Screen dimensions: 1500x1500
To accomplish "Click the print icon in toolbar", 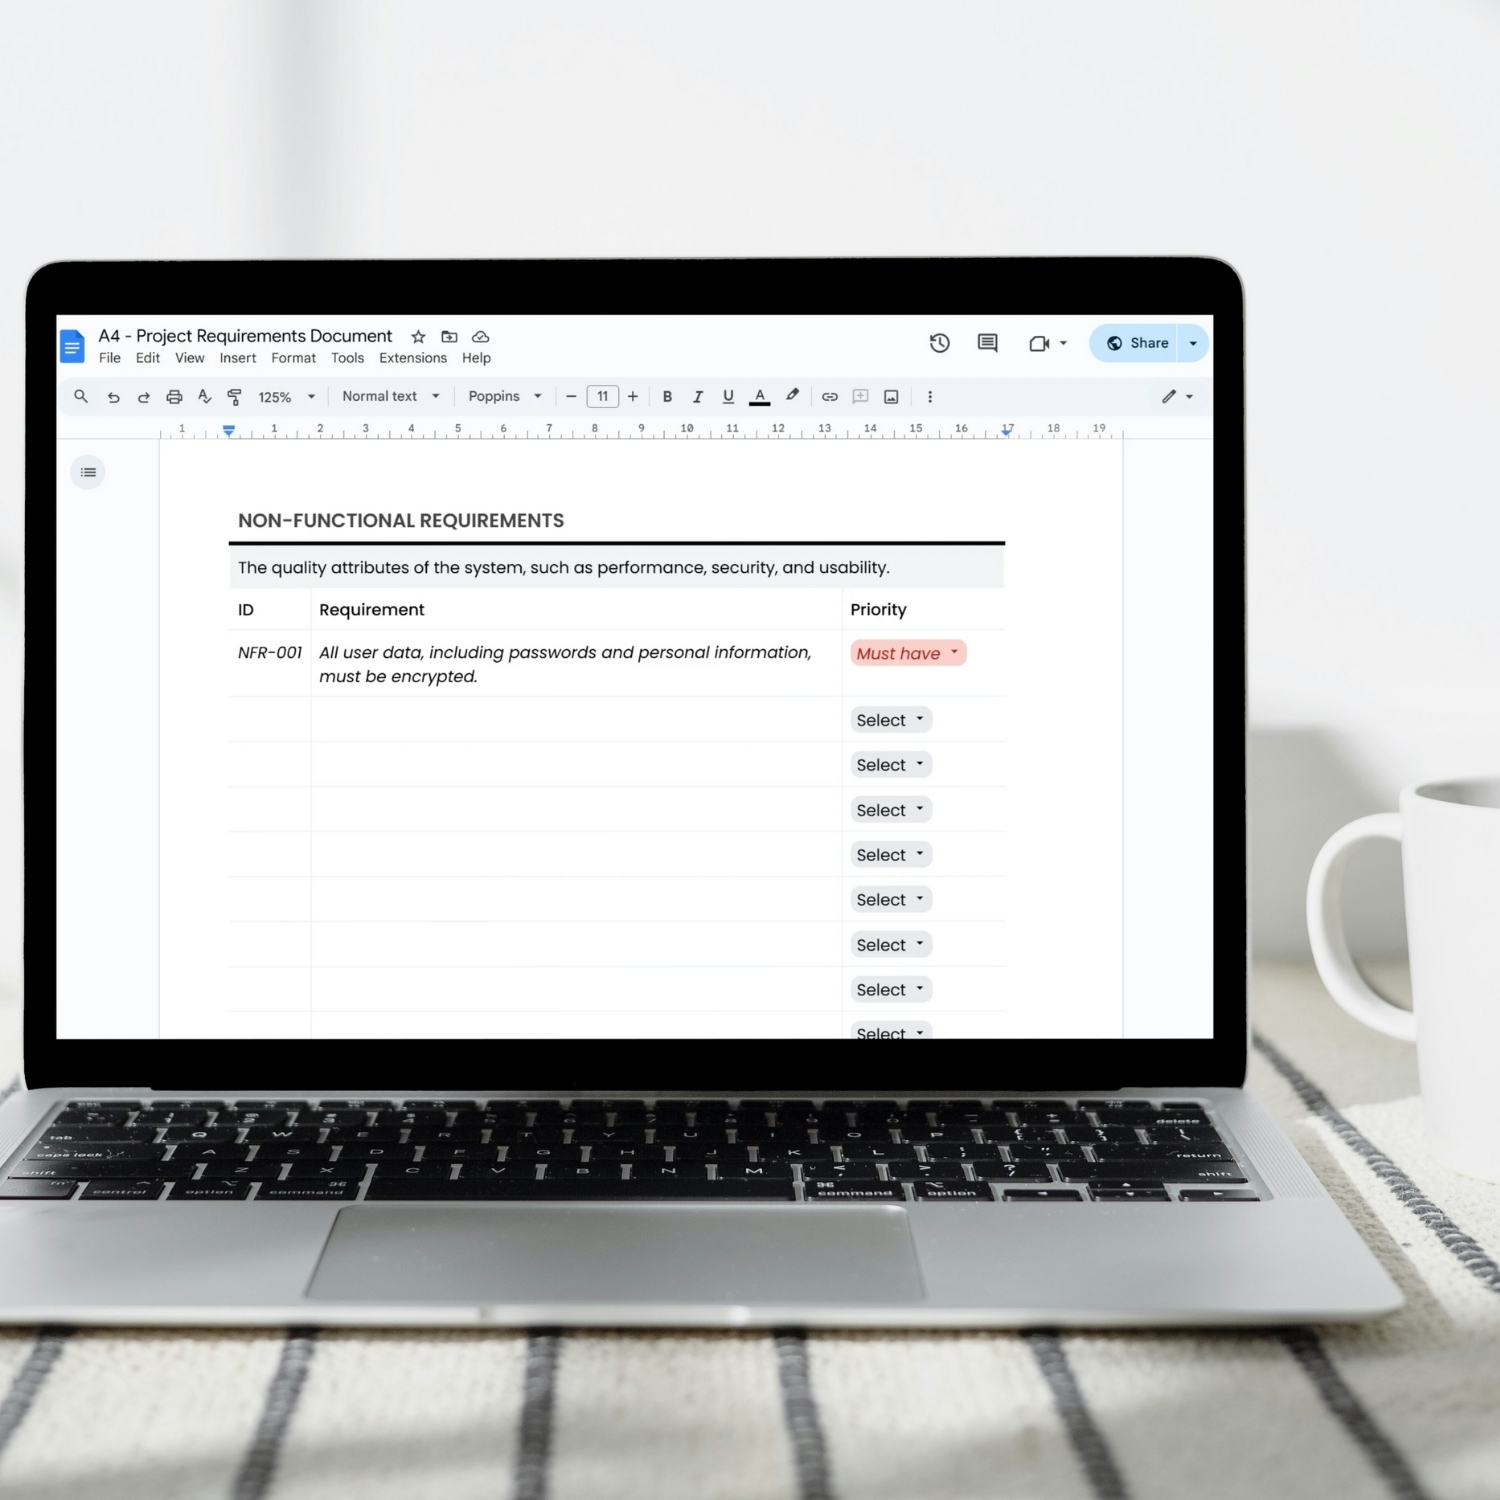I will 174,397.
